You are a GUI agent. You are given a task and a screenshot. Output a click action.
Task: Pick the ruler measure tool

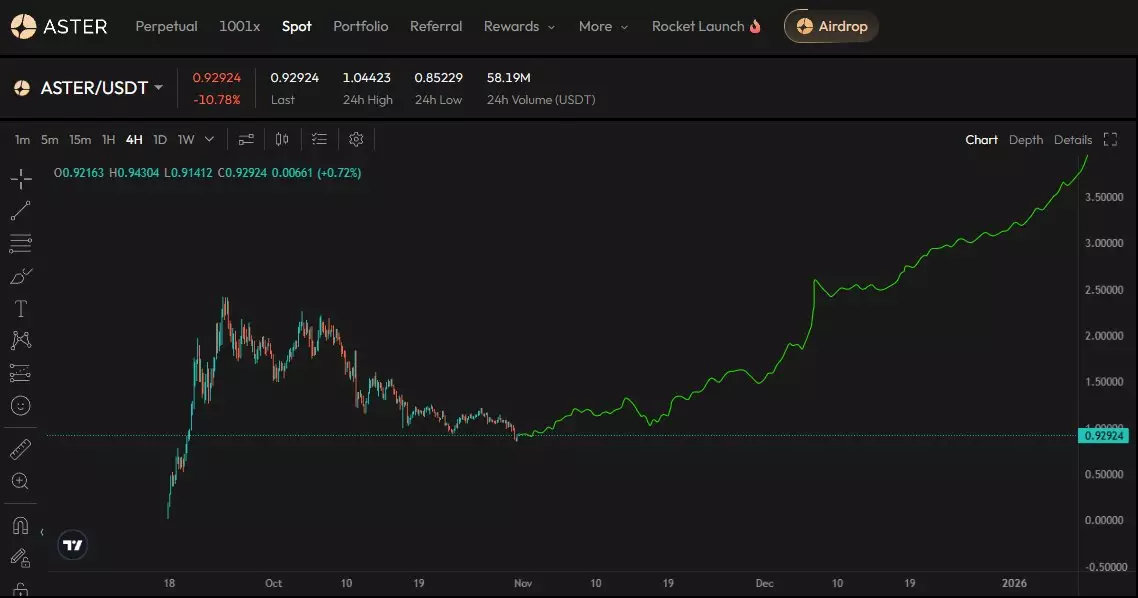20,449
